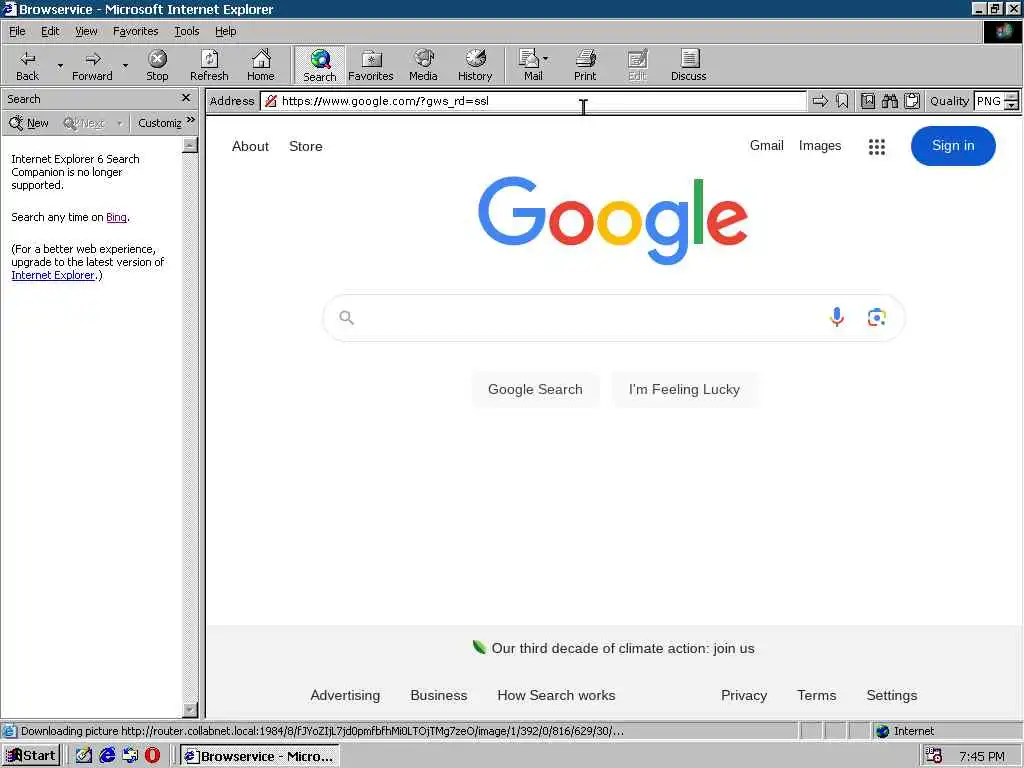Expand the Search pane toolbar chevron
Screen dimensions: 1024x768
[191, 120]
